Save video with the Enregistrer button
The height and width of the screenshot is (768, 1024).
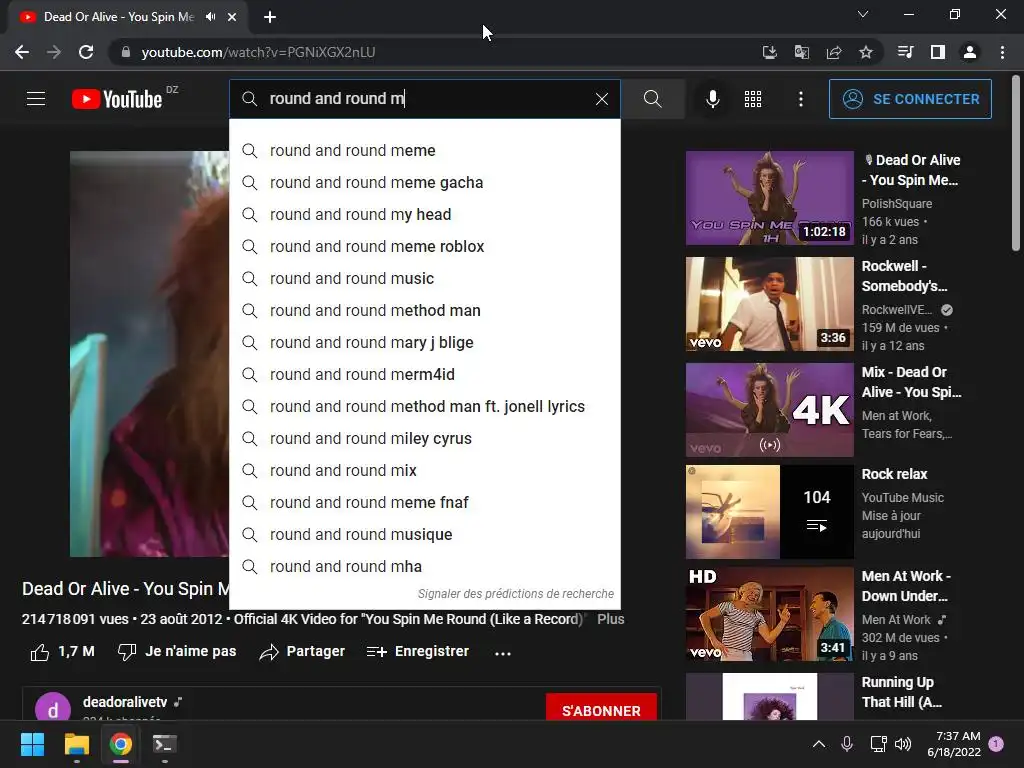tap(417, 652)
